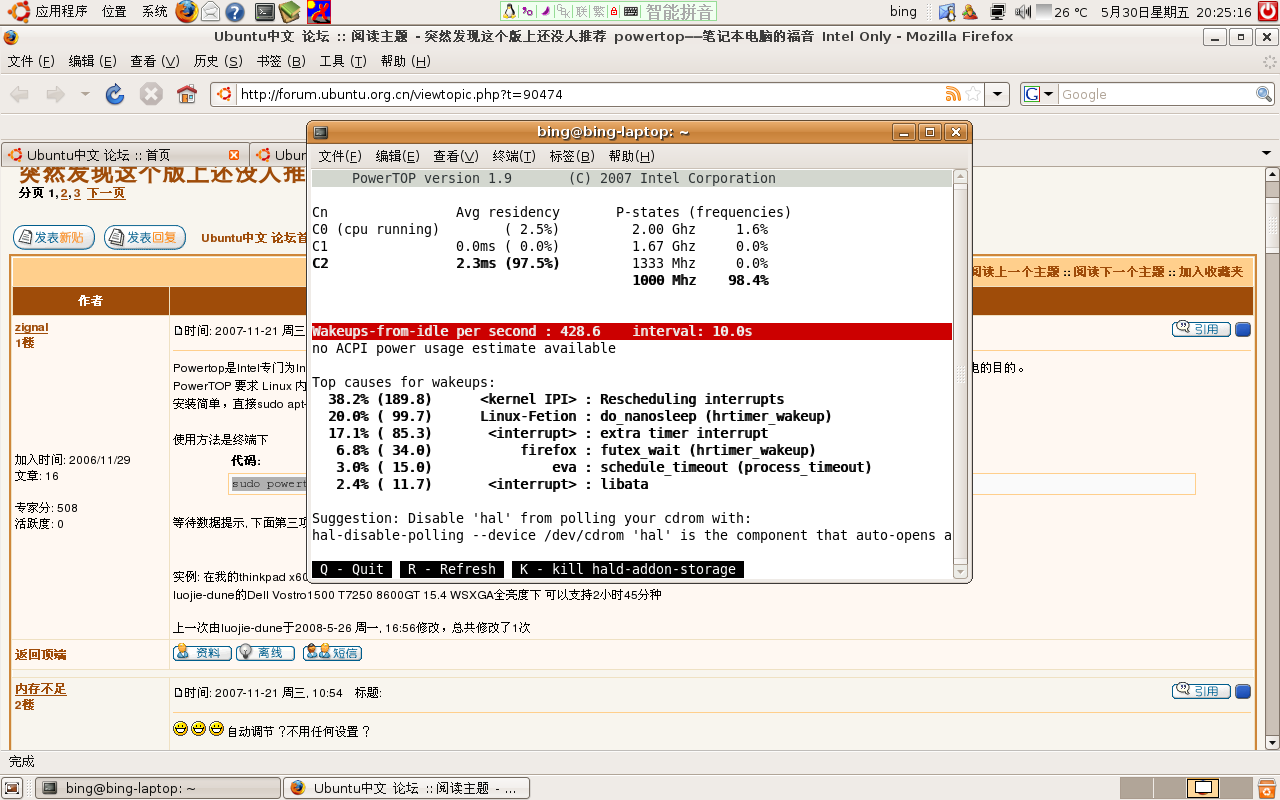Click the 返回顶端 back to top link
1280x800 pixels.
click(41, 655)
